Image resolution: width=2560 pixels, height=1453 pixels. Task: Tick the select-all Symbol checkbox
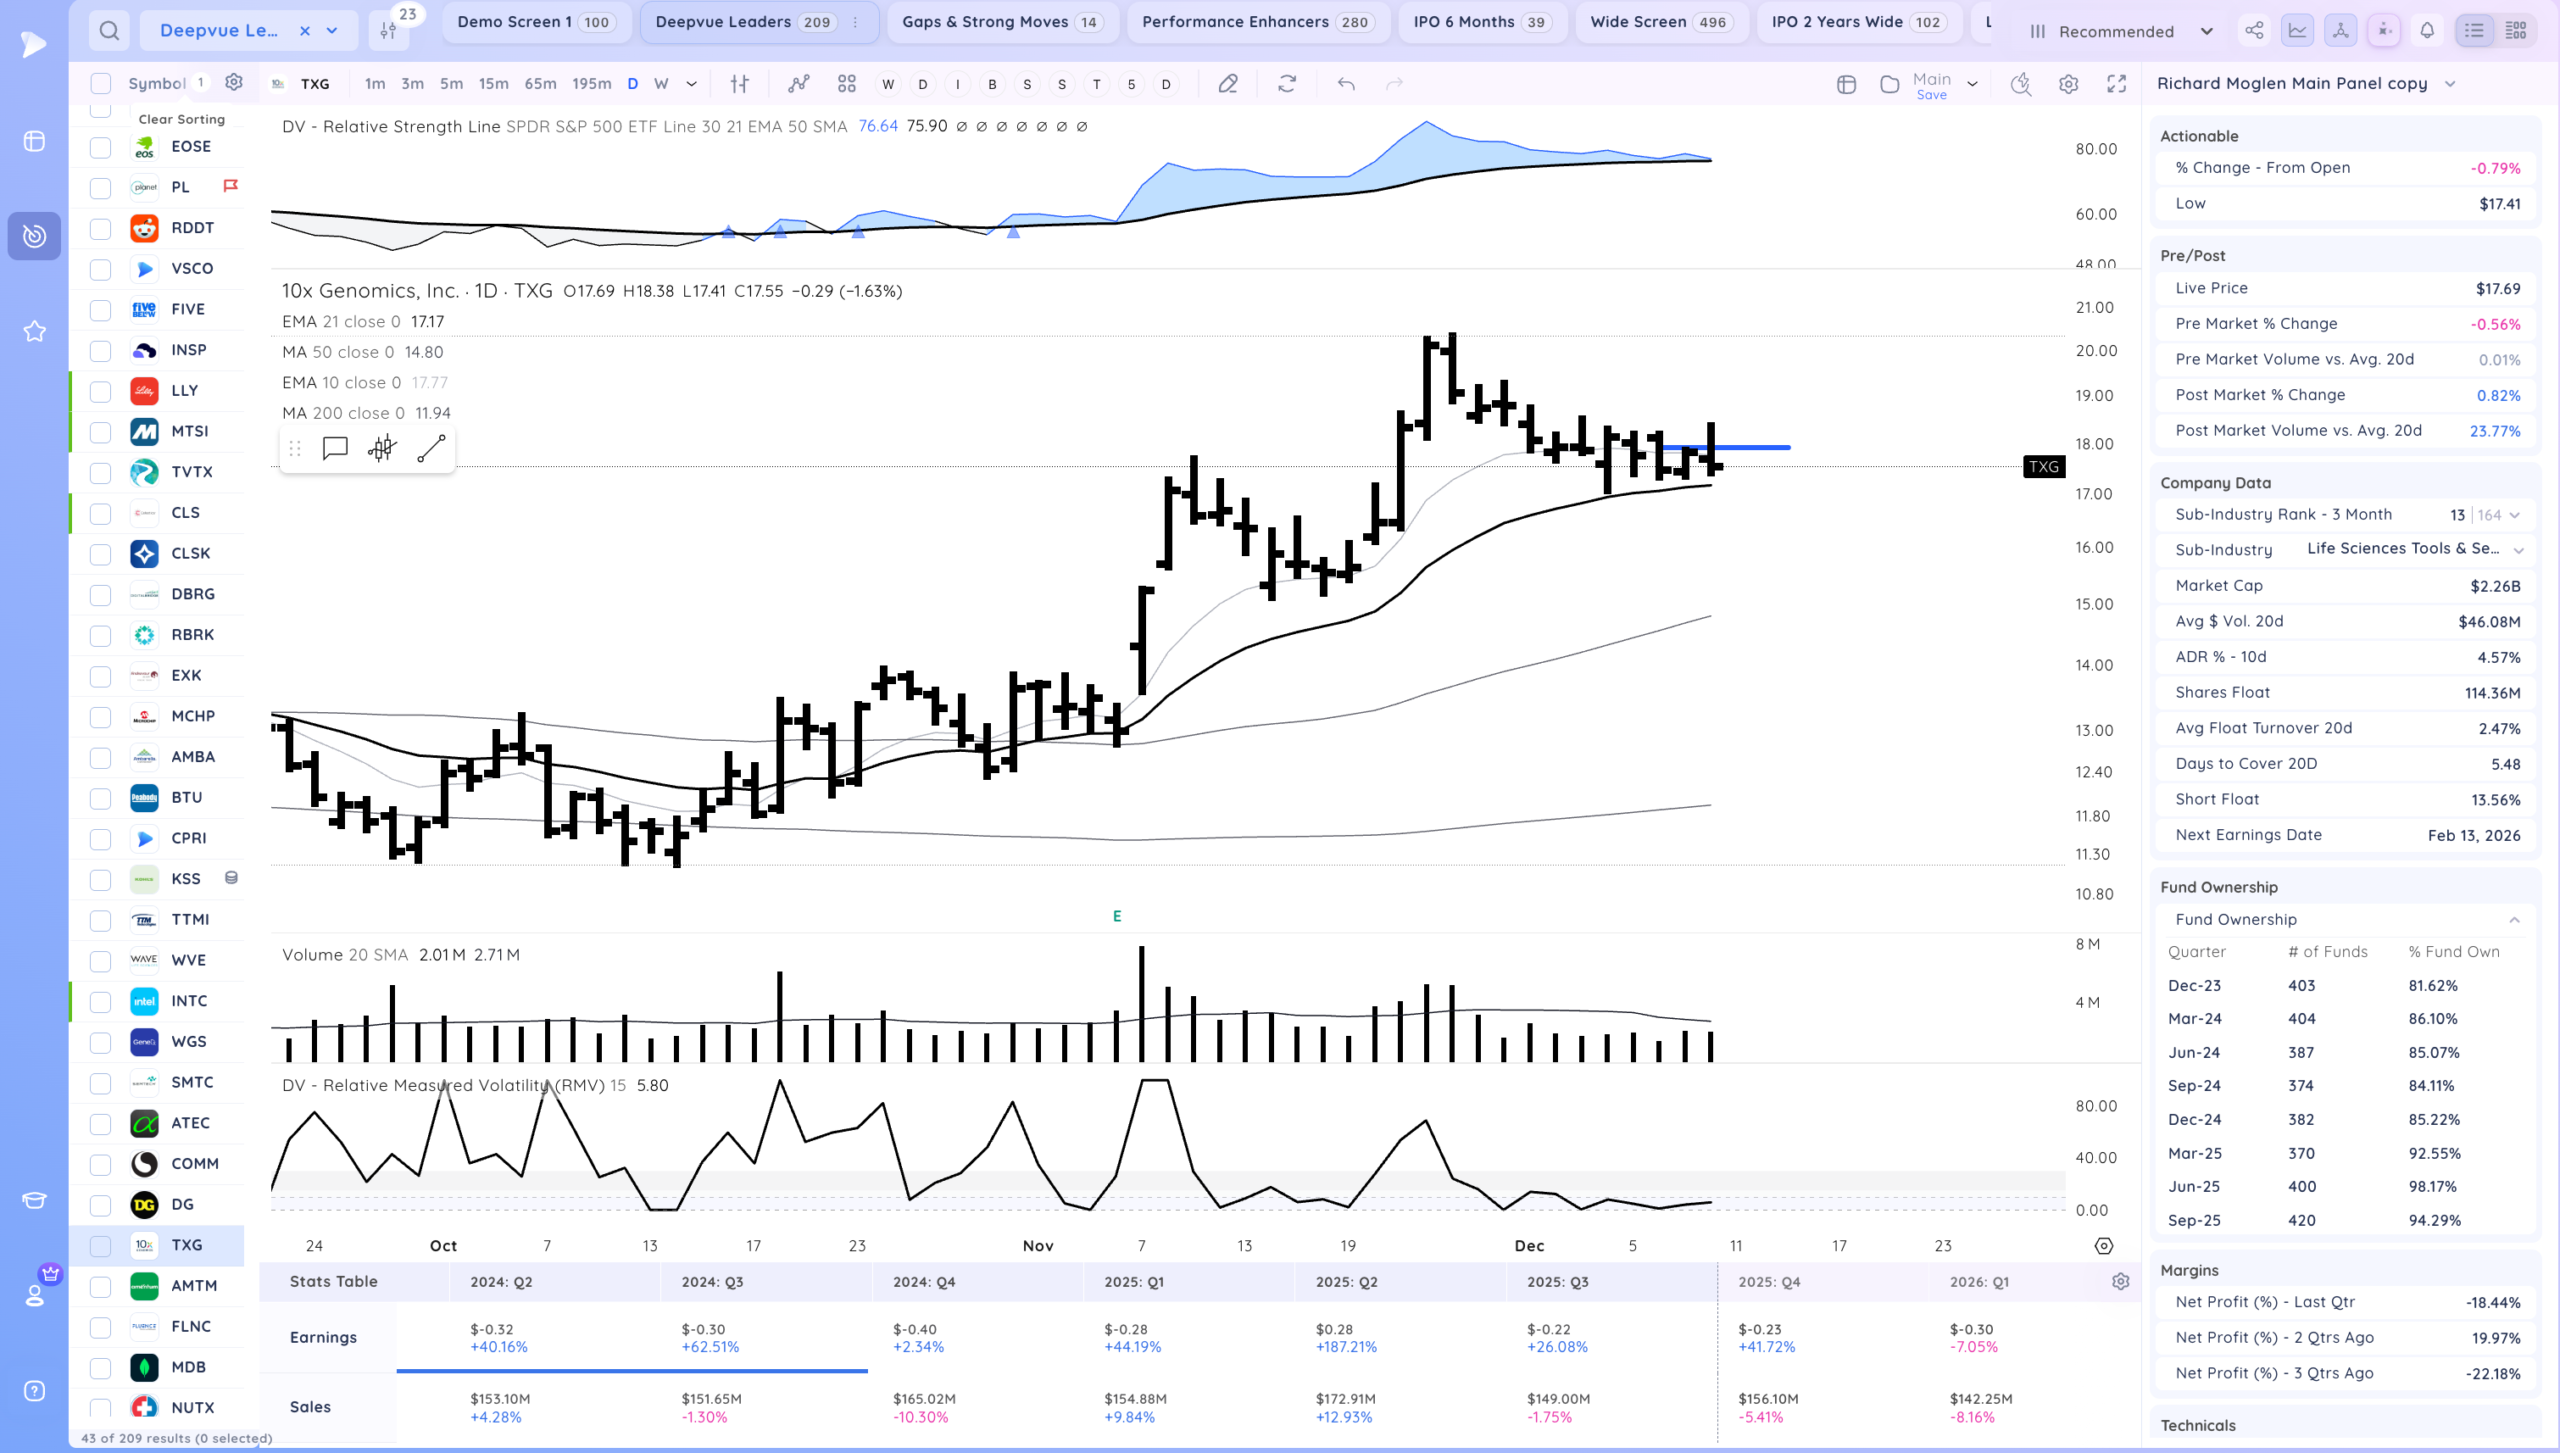100,83
